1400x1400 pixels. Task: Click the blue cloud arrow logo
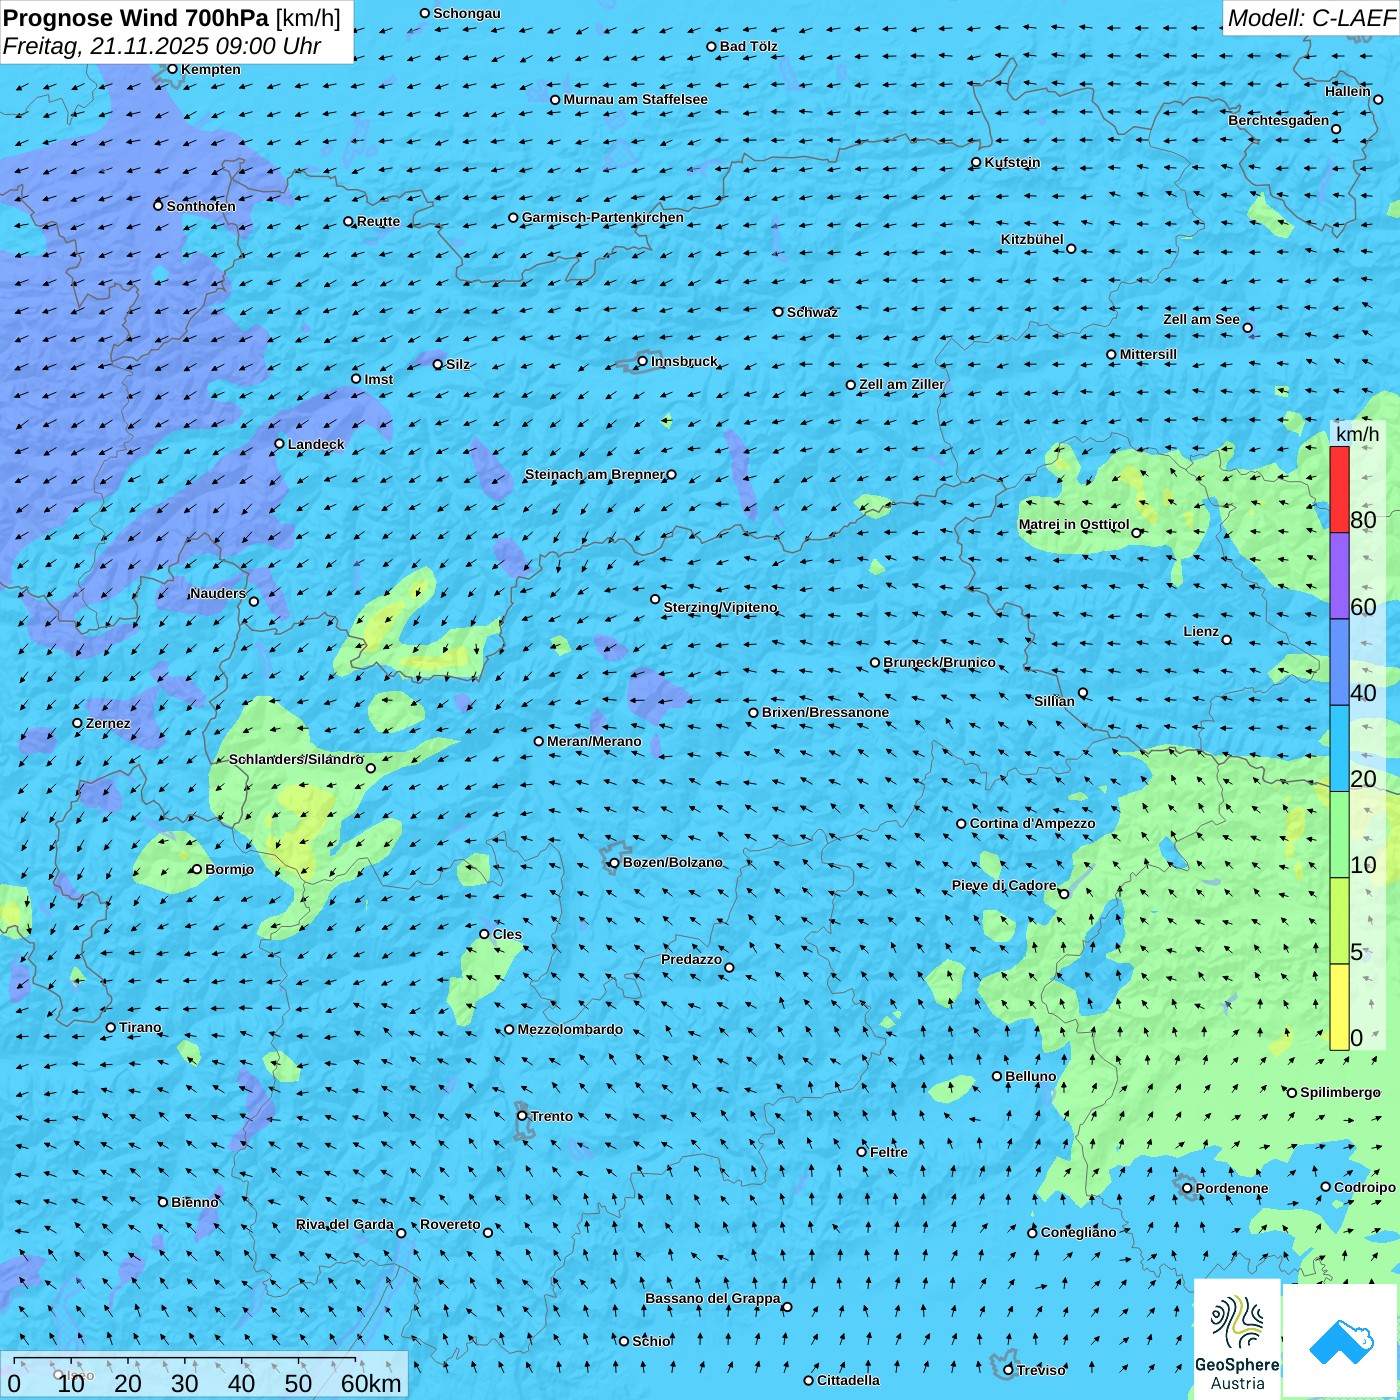point(1341,1341)
